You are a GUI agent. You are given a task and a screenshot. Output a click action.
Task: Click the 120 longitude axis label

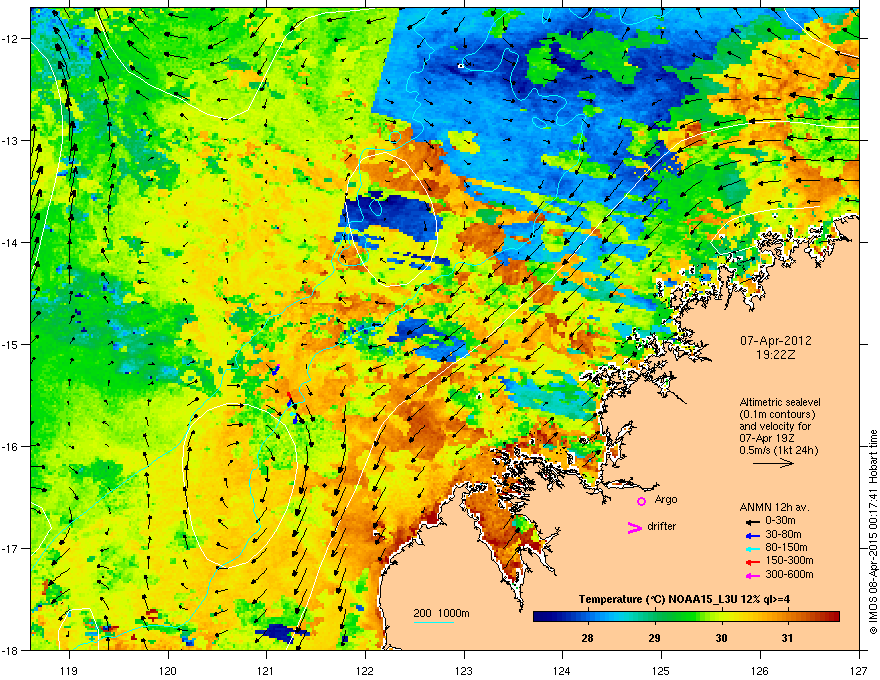[x=168, y=670]
